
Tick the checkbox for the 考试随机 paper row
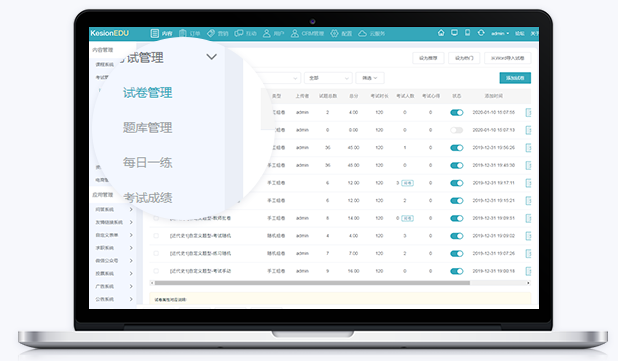(156, 236)
